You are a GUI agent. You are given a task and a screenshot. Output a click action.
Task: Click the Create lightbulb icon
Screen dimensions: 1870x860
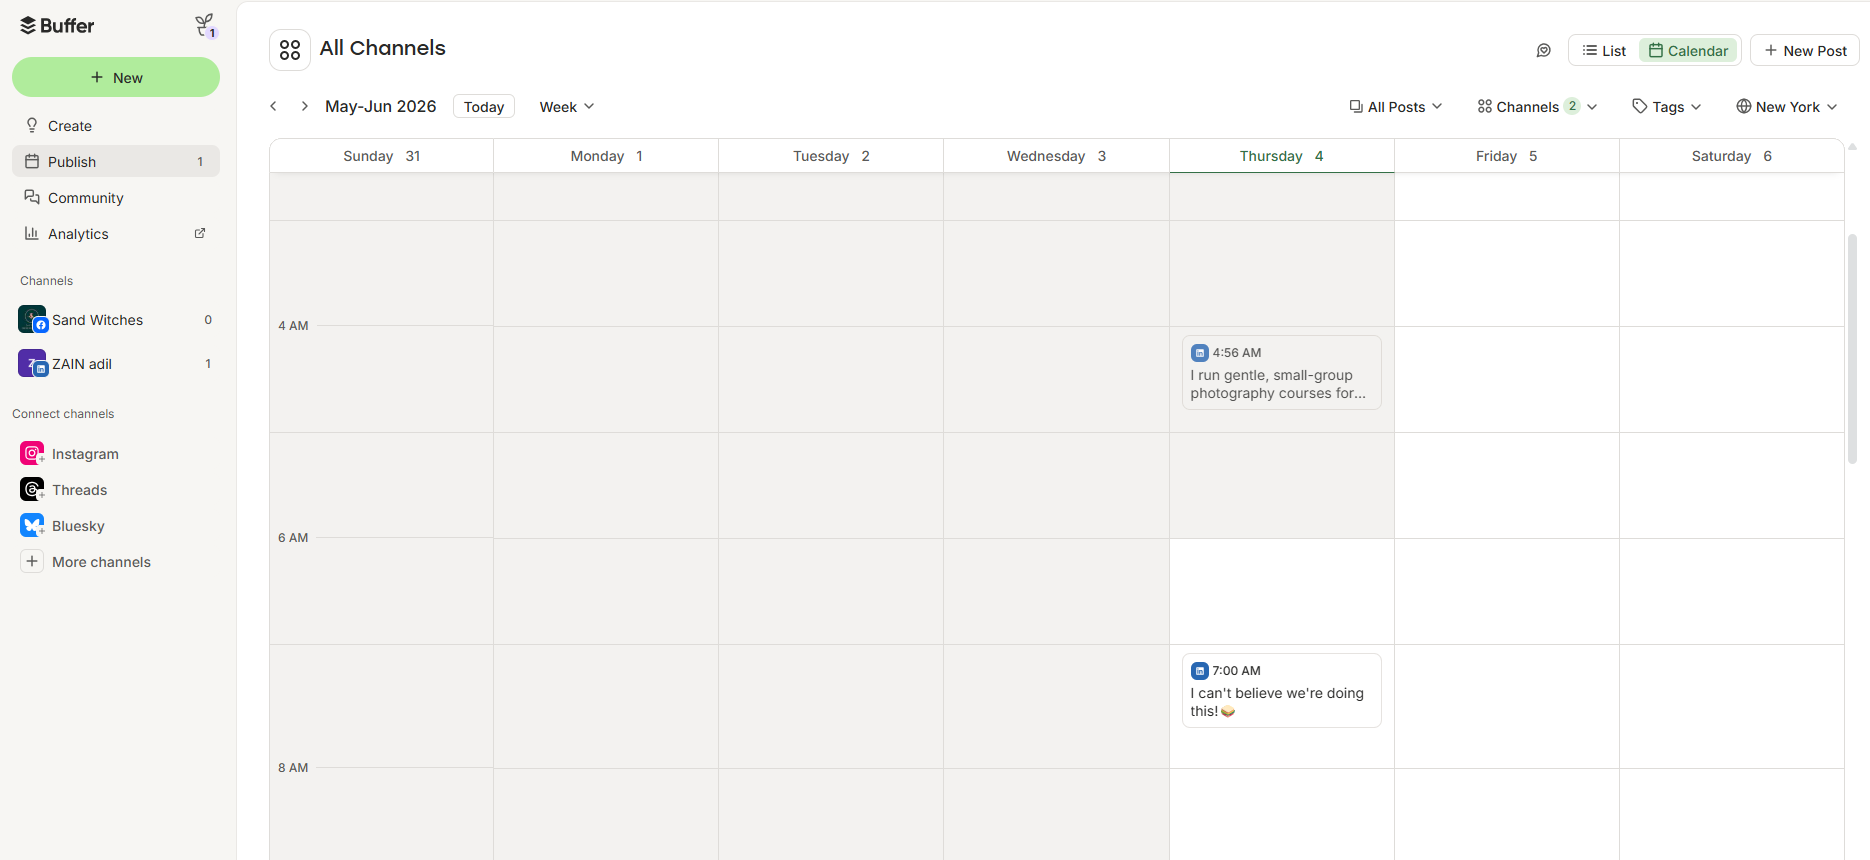pos(32,125)
